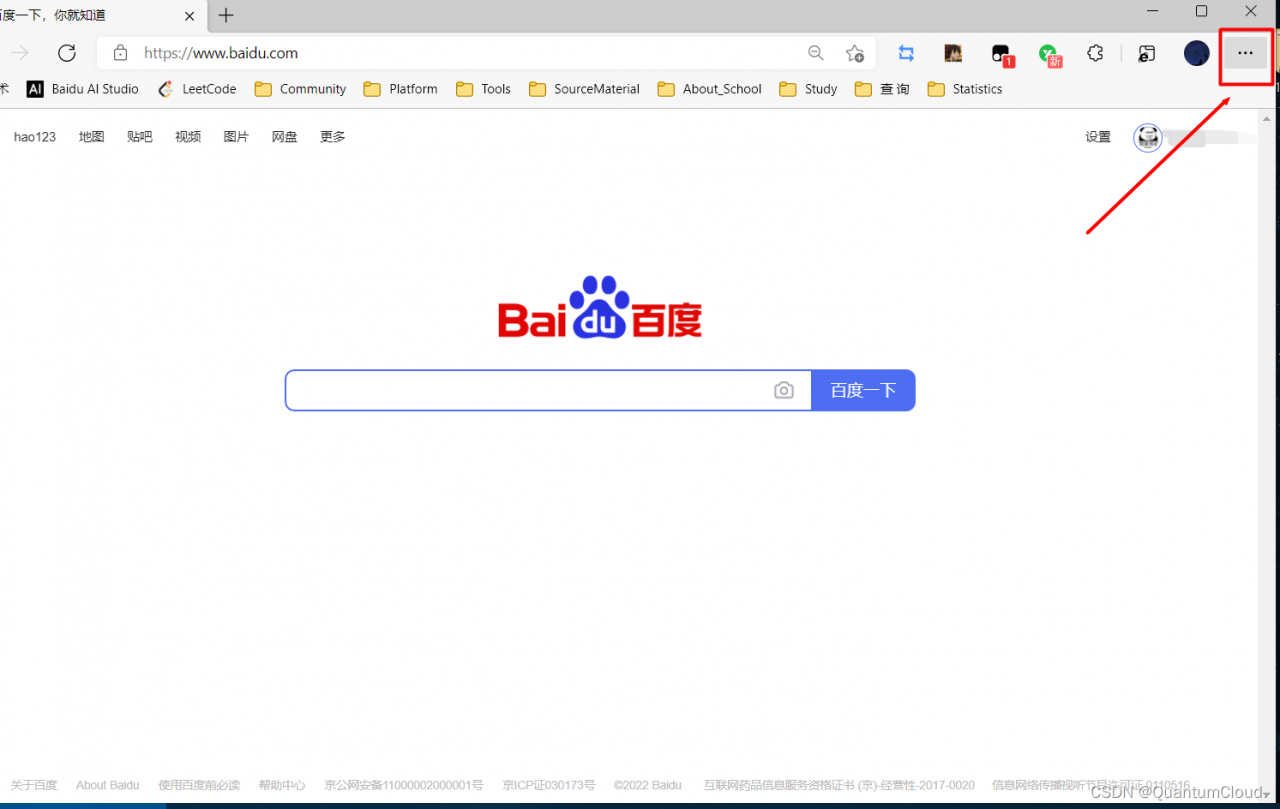Screen dimensions: 1280x809
Task: Expand the Tools bookmarks folder
Action: tap(483, 89)
